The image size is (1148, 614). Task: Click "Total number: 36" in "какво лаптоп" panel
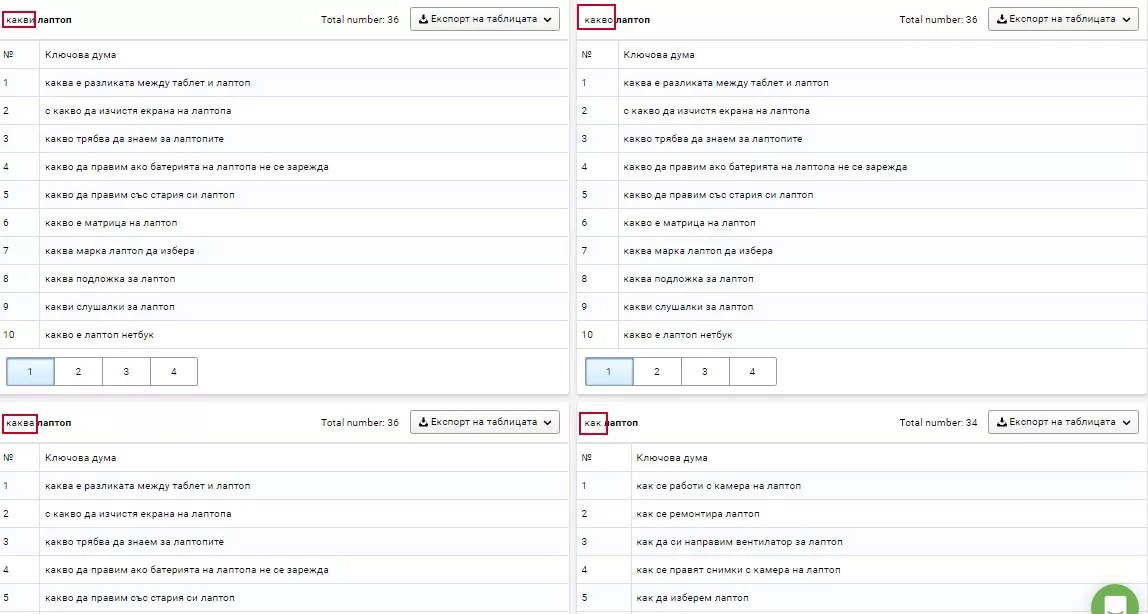tap(938, 20)
